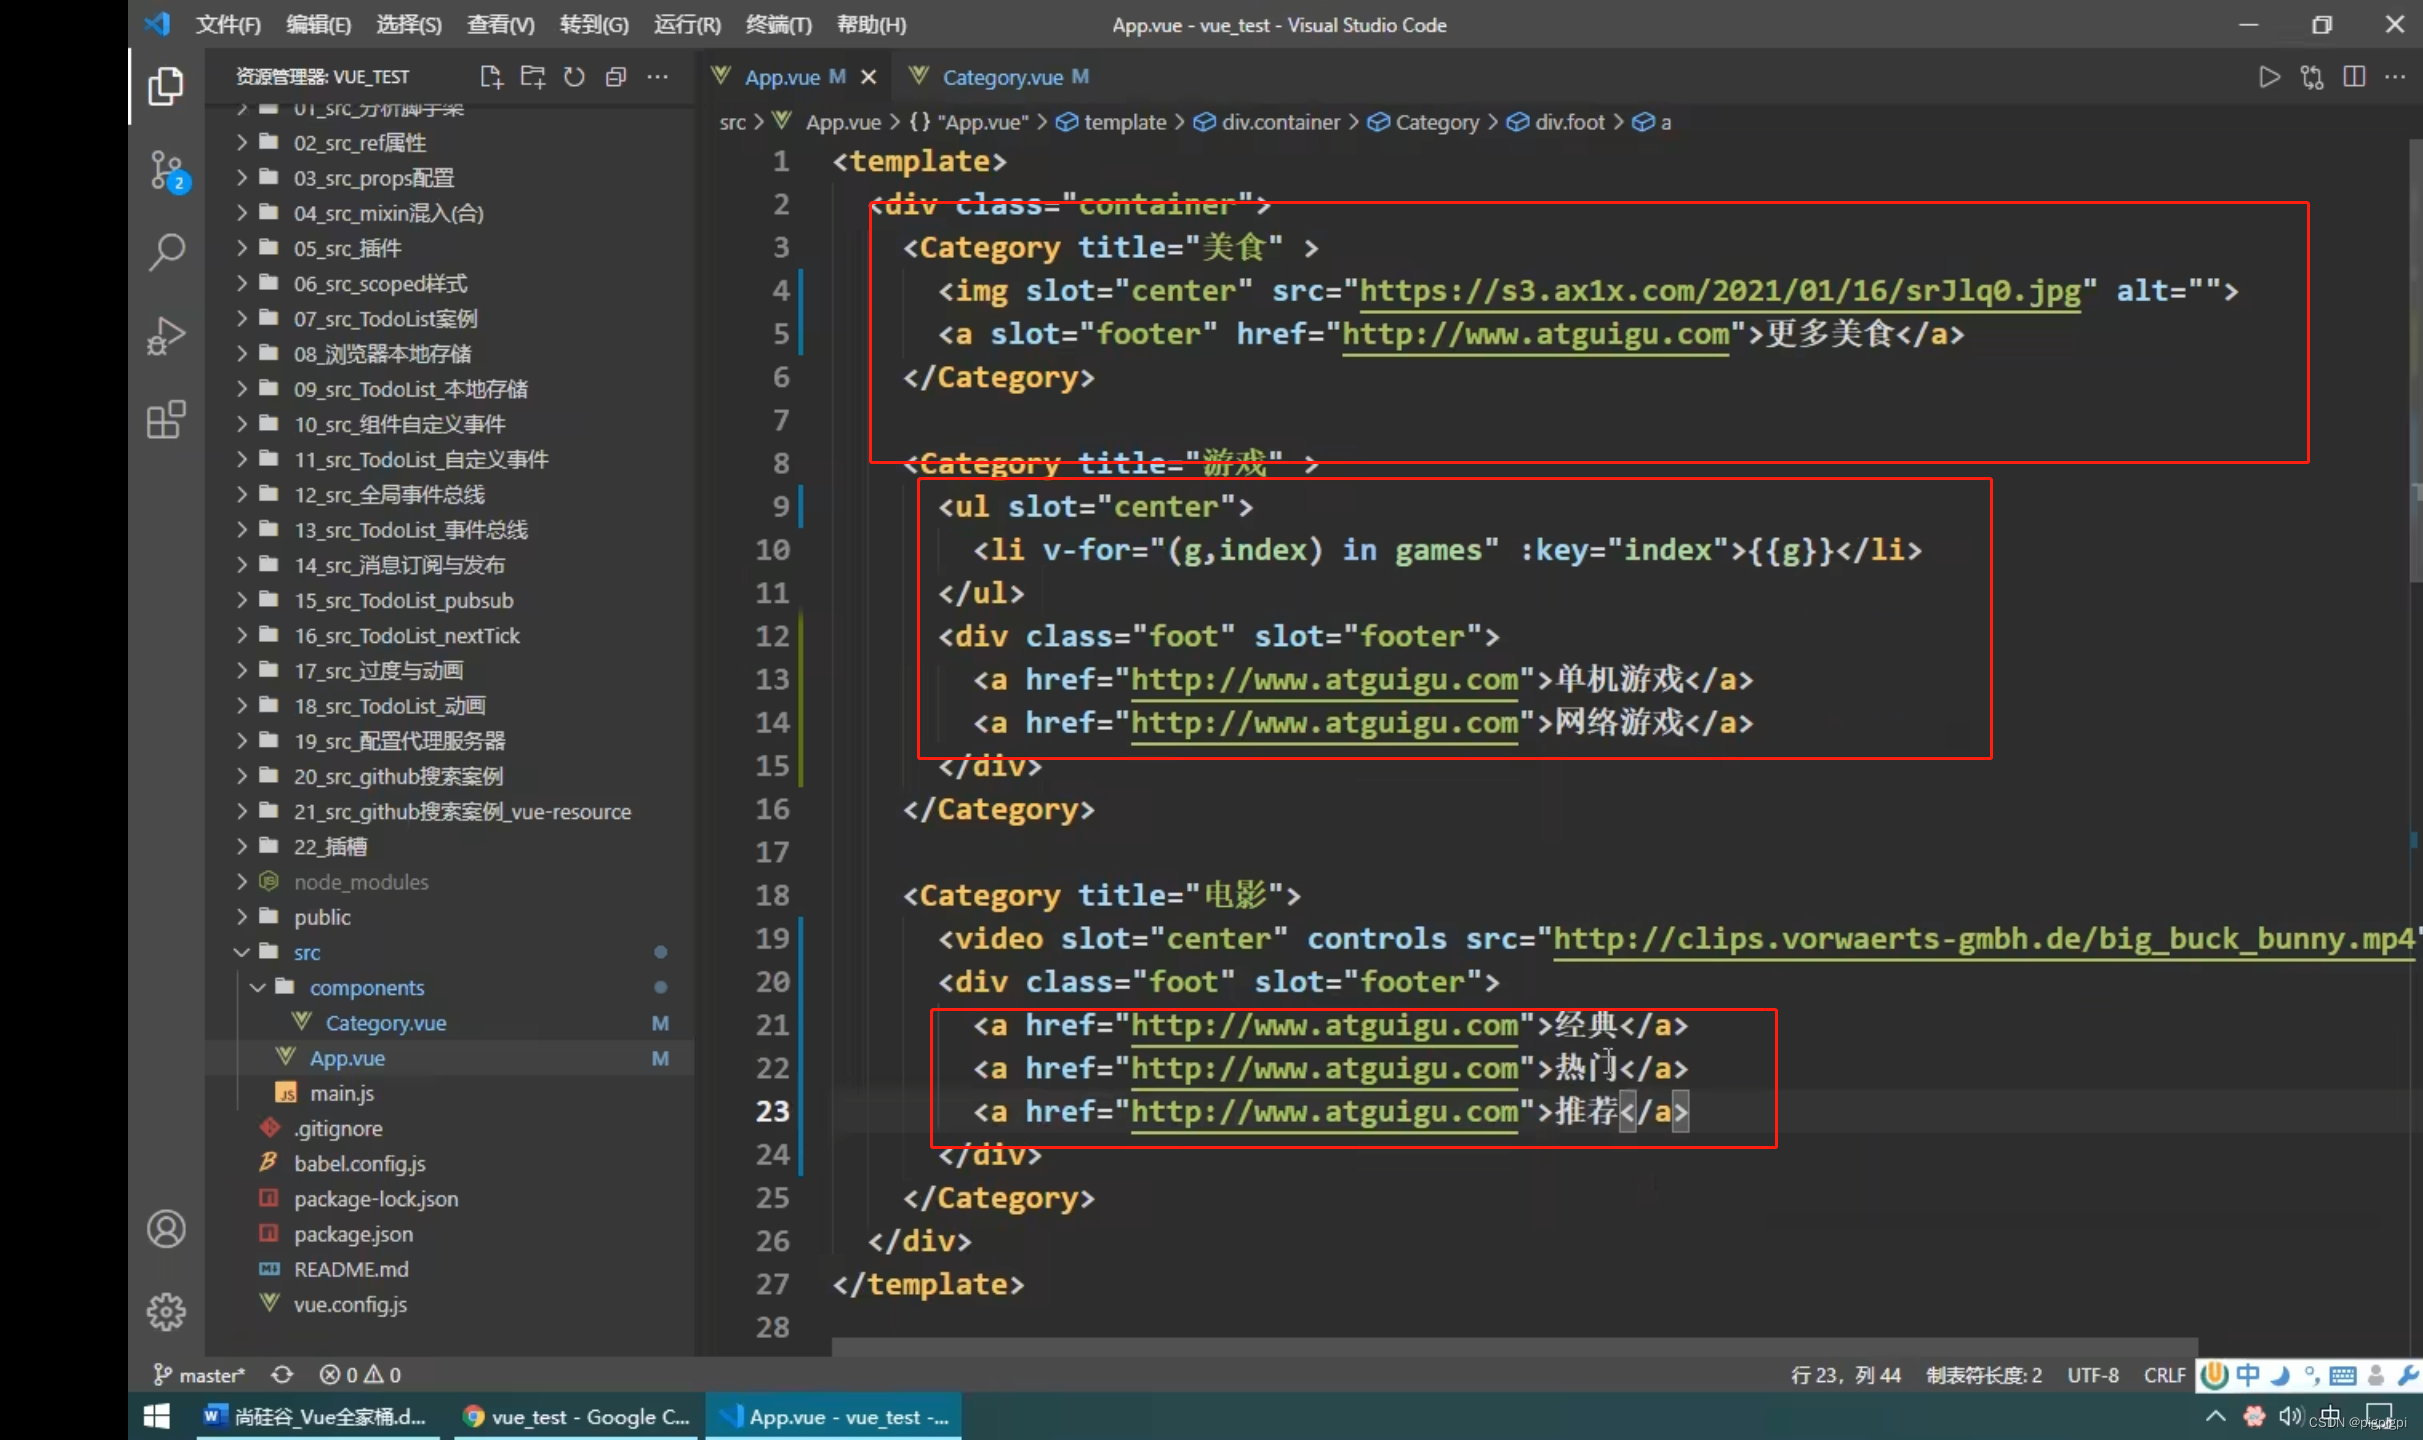Click VS Code logo in title bar
Viewport: 2423px width, 1440px height.
point(157,24)
